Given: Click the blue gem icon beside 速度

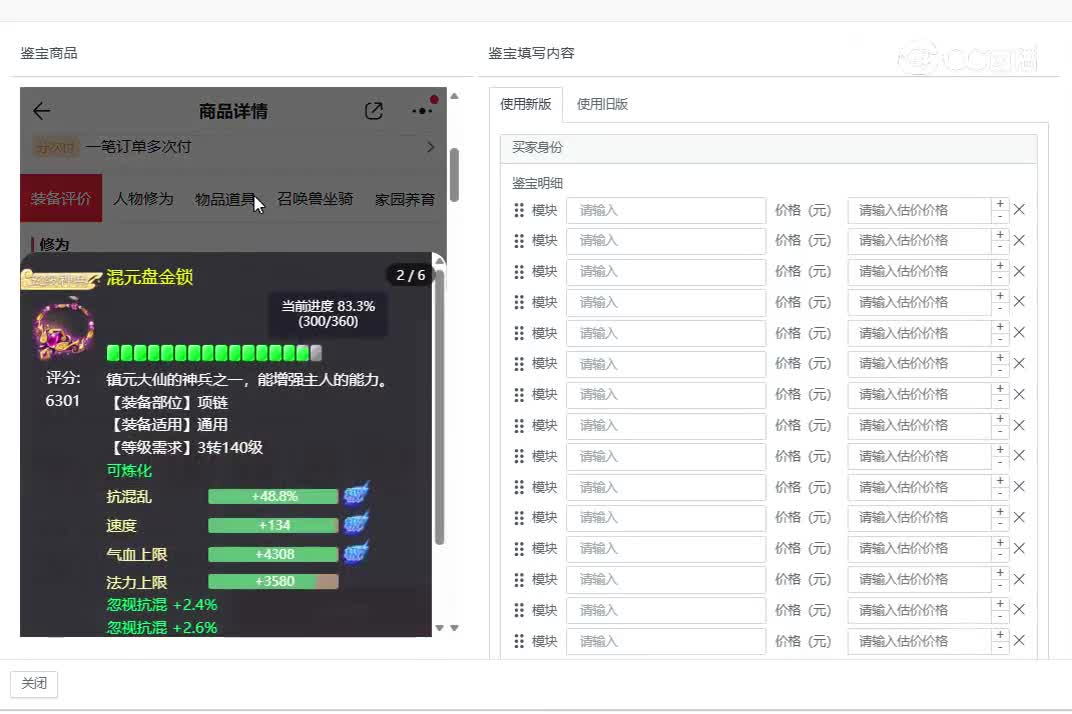Looking at the screenshot, I should pyautogui.click(x=356, y=522).
